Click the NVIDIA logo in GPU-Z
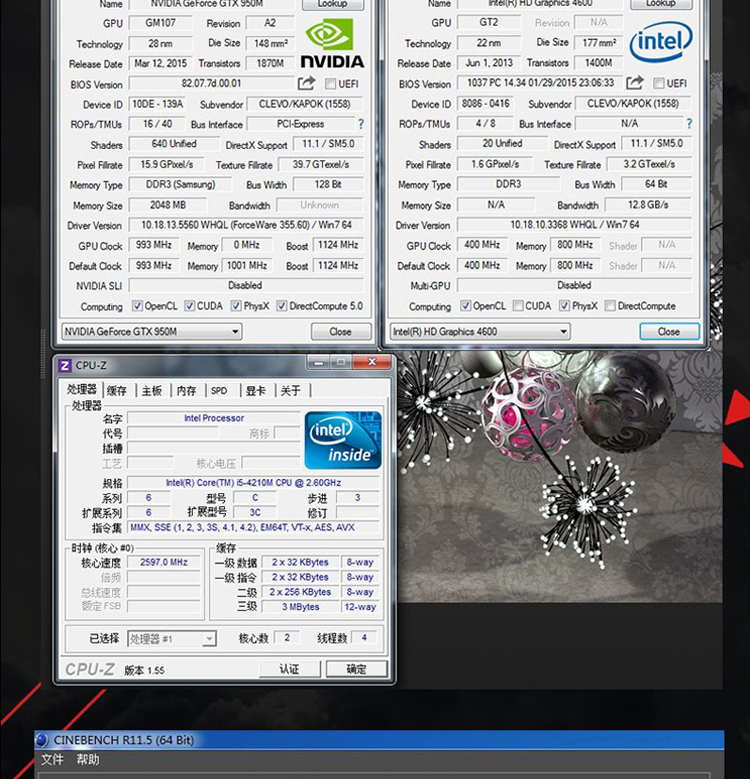Viewport: 750px width, 779px height. (332, 43)
